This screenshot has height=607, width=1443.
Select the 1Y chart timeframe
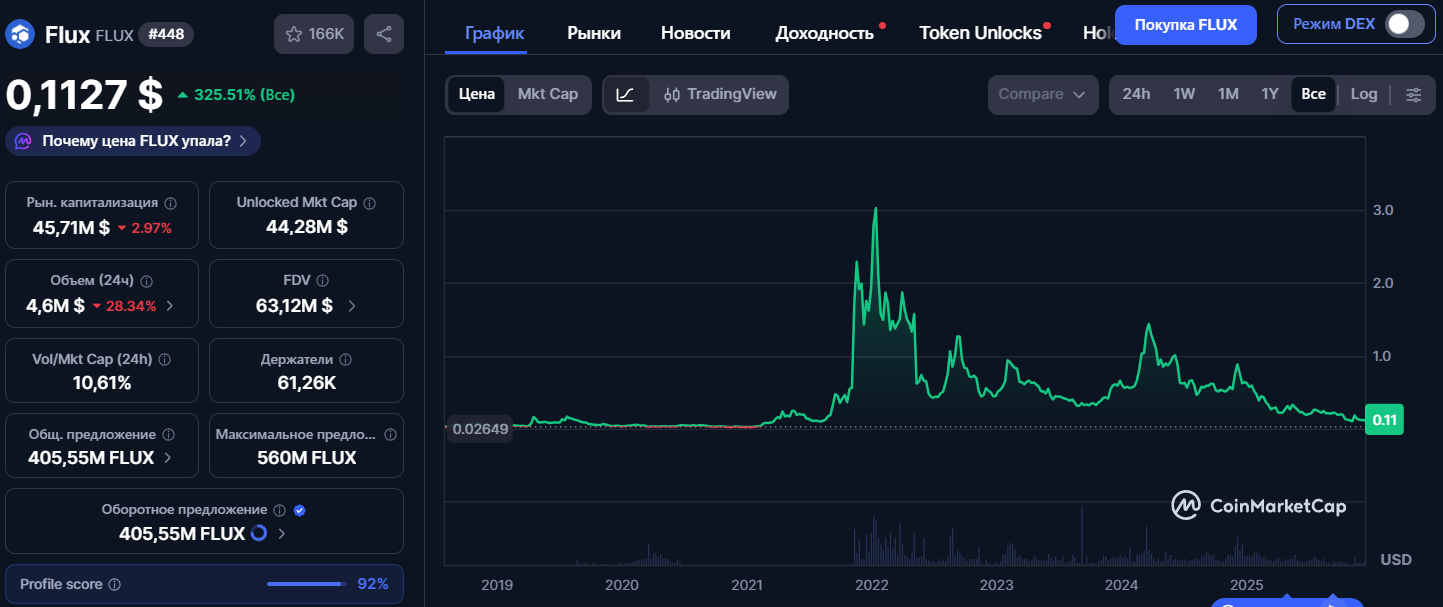(x=1270, y=94)
